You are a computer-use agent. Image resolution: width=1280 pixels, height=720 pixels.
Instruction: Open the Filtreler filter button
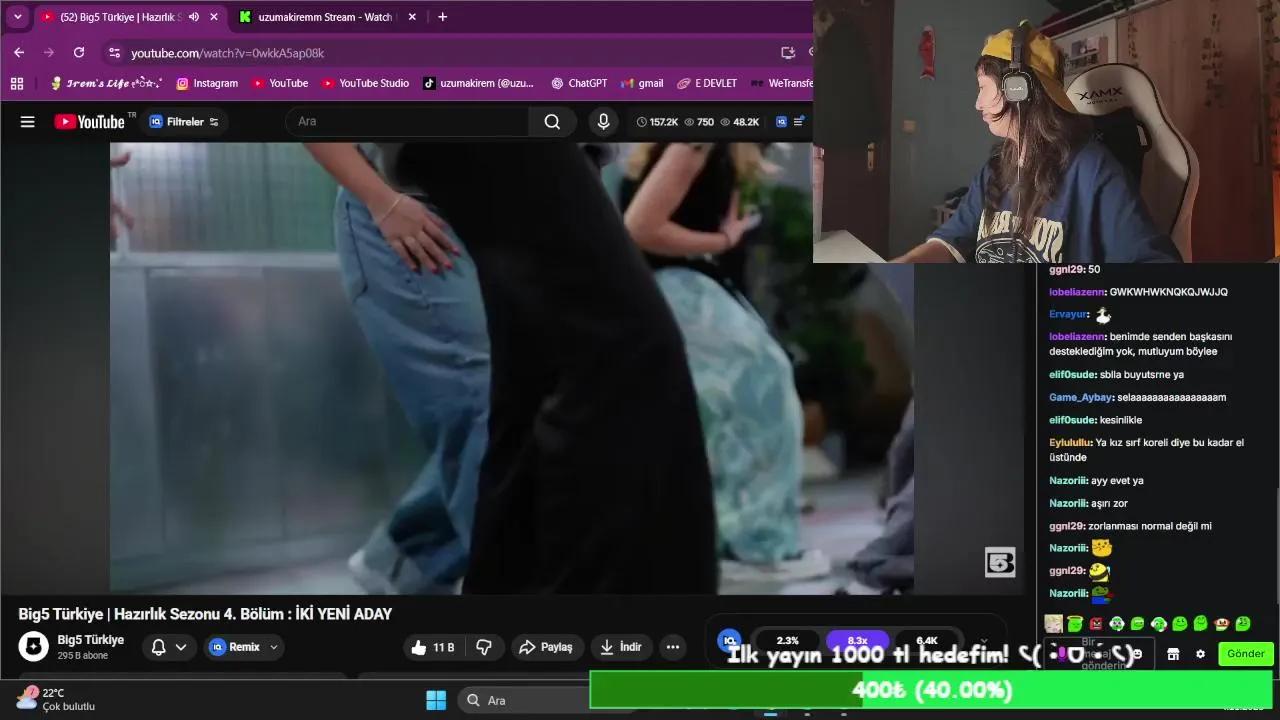[184, 122]
